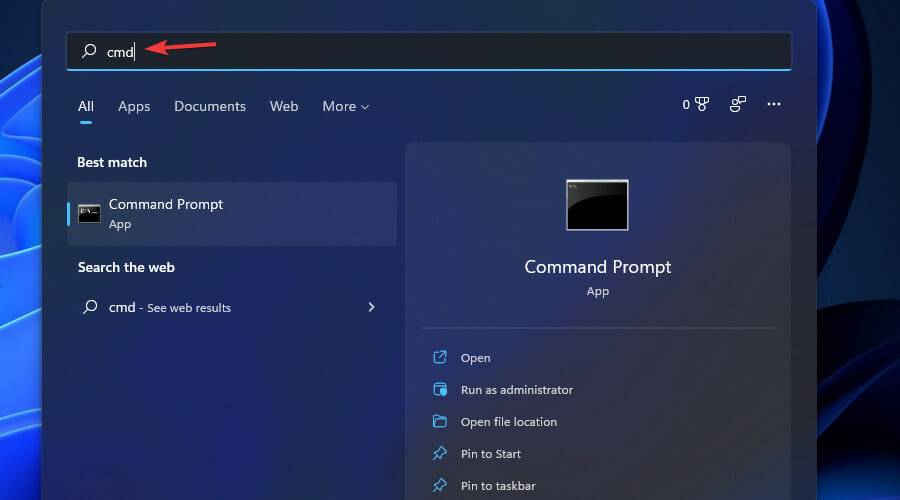This screenshot has width=900, height=500.
Task: Click the Open action icon
Action: (440, 357)
